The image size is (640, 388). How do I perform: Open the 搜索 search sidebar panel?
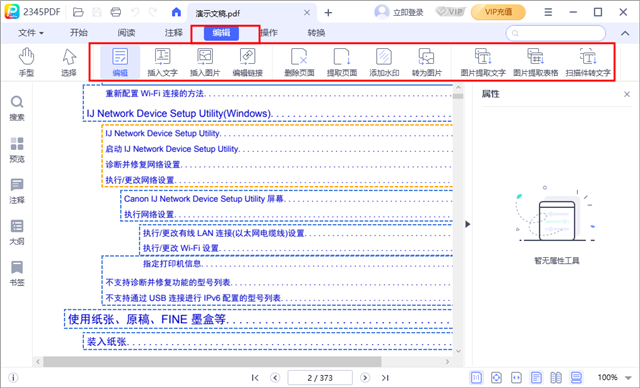[17, 109]
